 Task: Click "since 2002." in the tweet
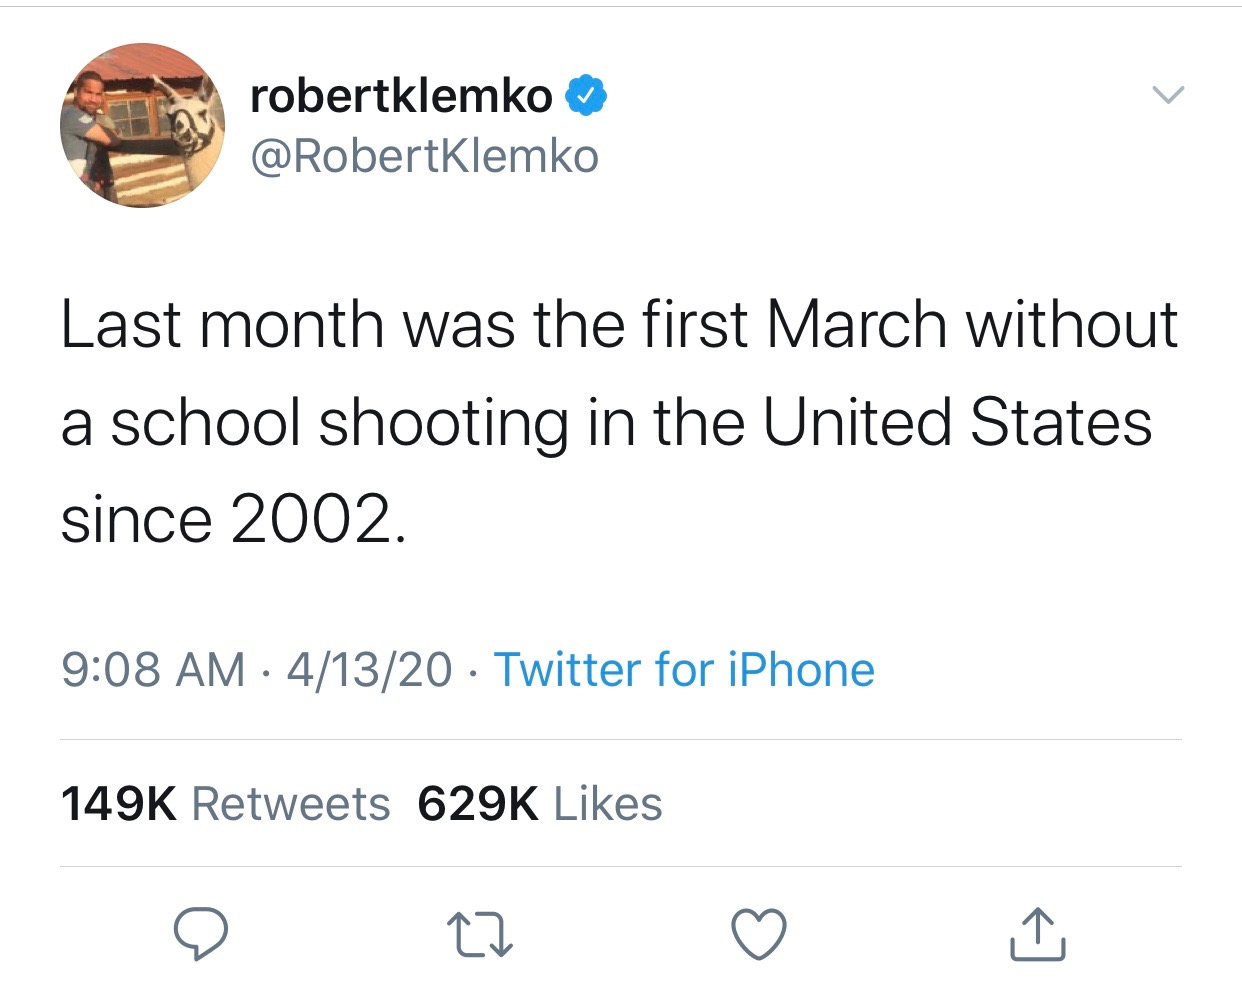(234, 520)
